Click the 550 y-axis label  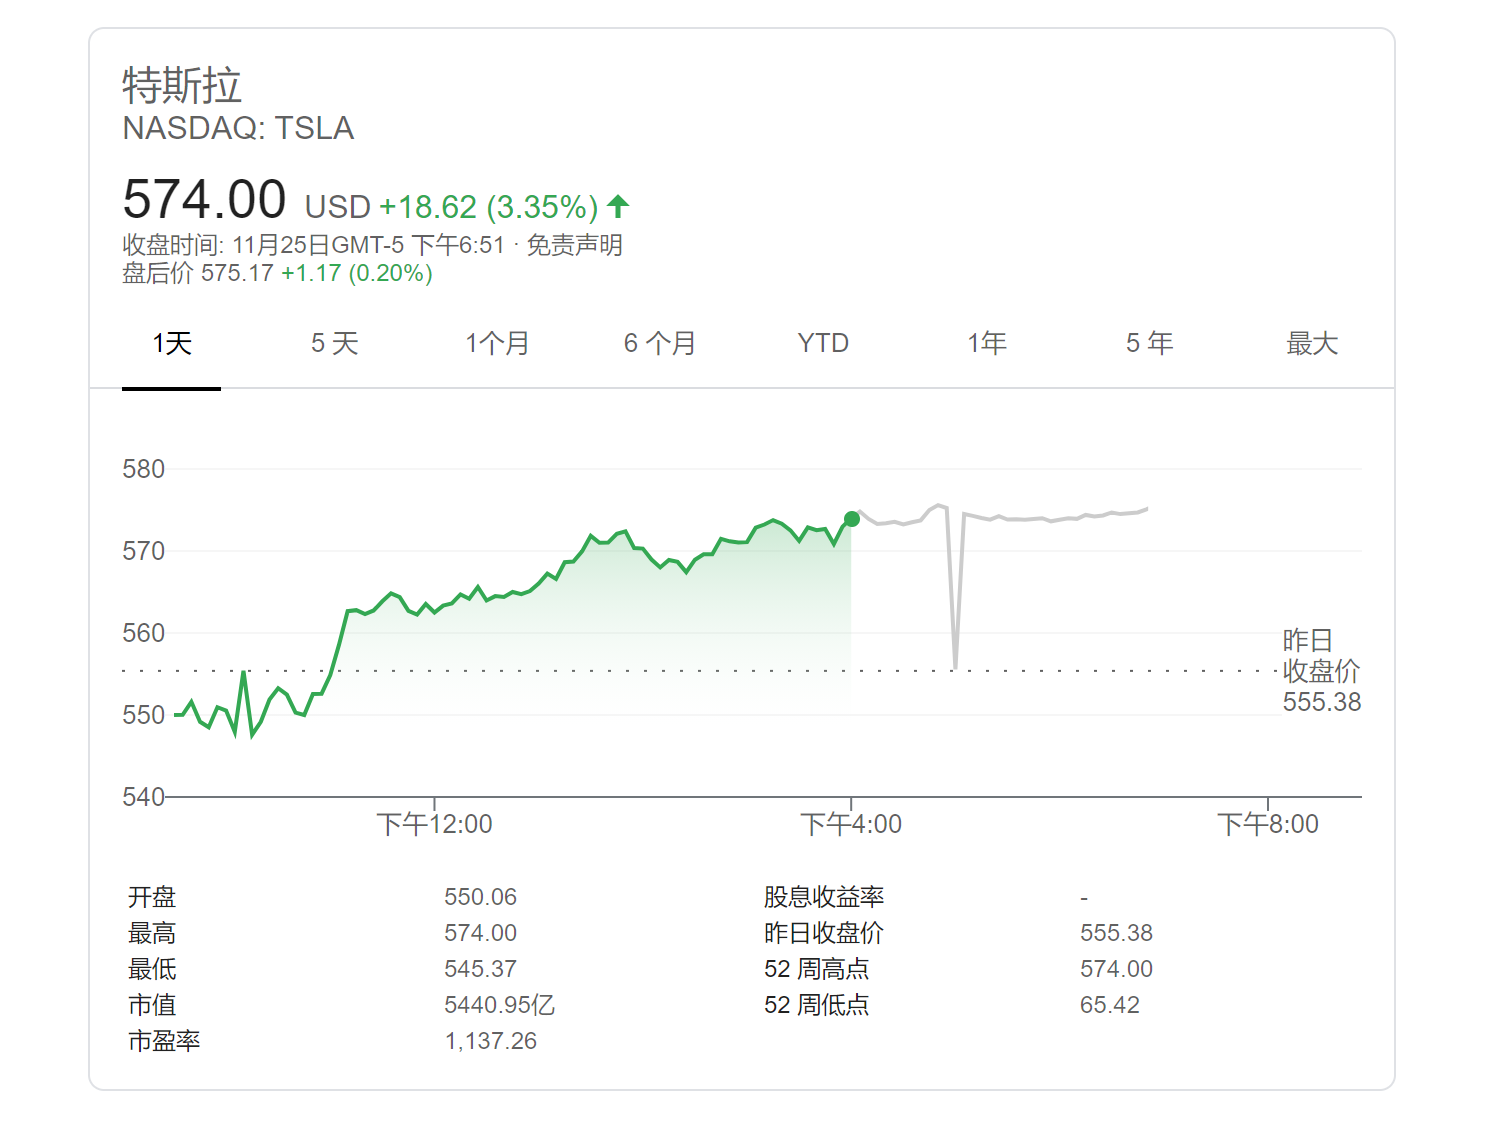point(143,715)
